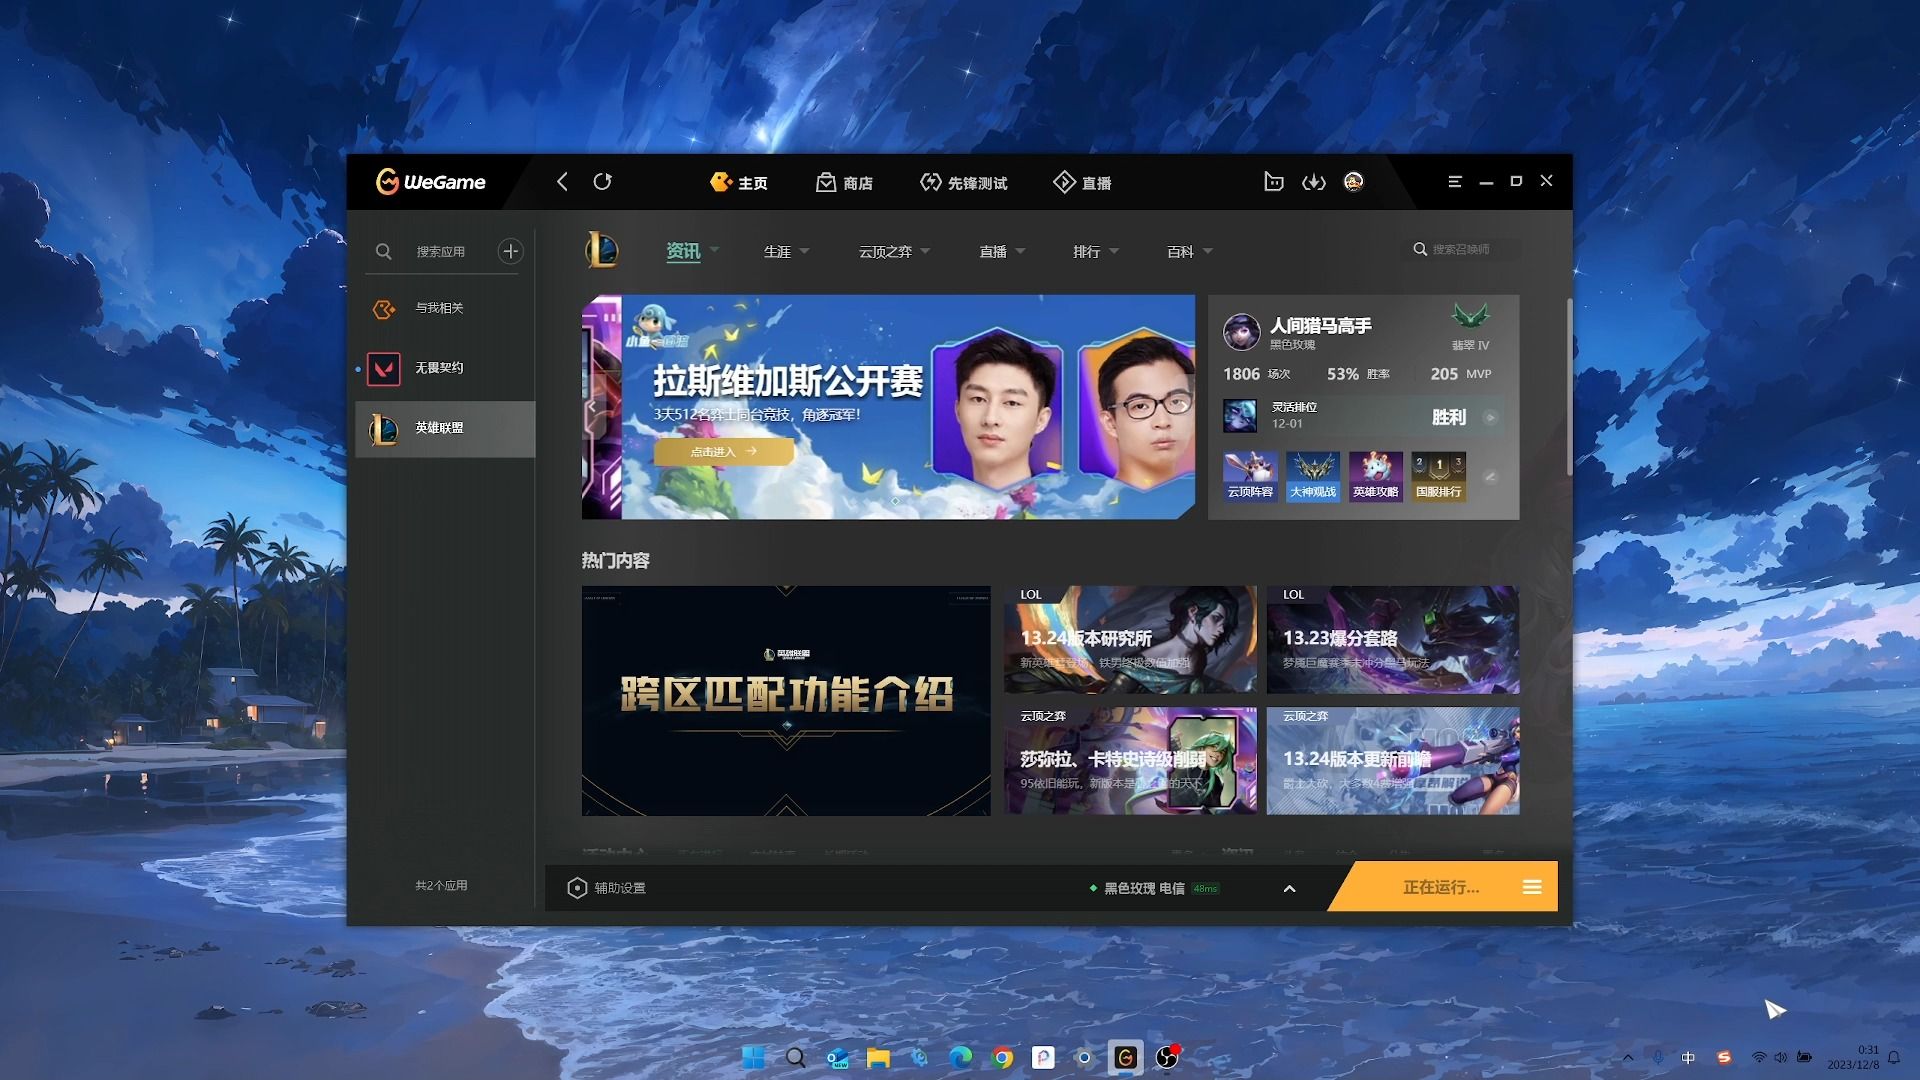Open the folder library icon in the title bar

[1273, 182]
